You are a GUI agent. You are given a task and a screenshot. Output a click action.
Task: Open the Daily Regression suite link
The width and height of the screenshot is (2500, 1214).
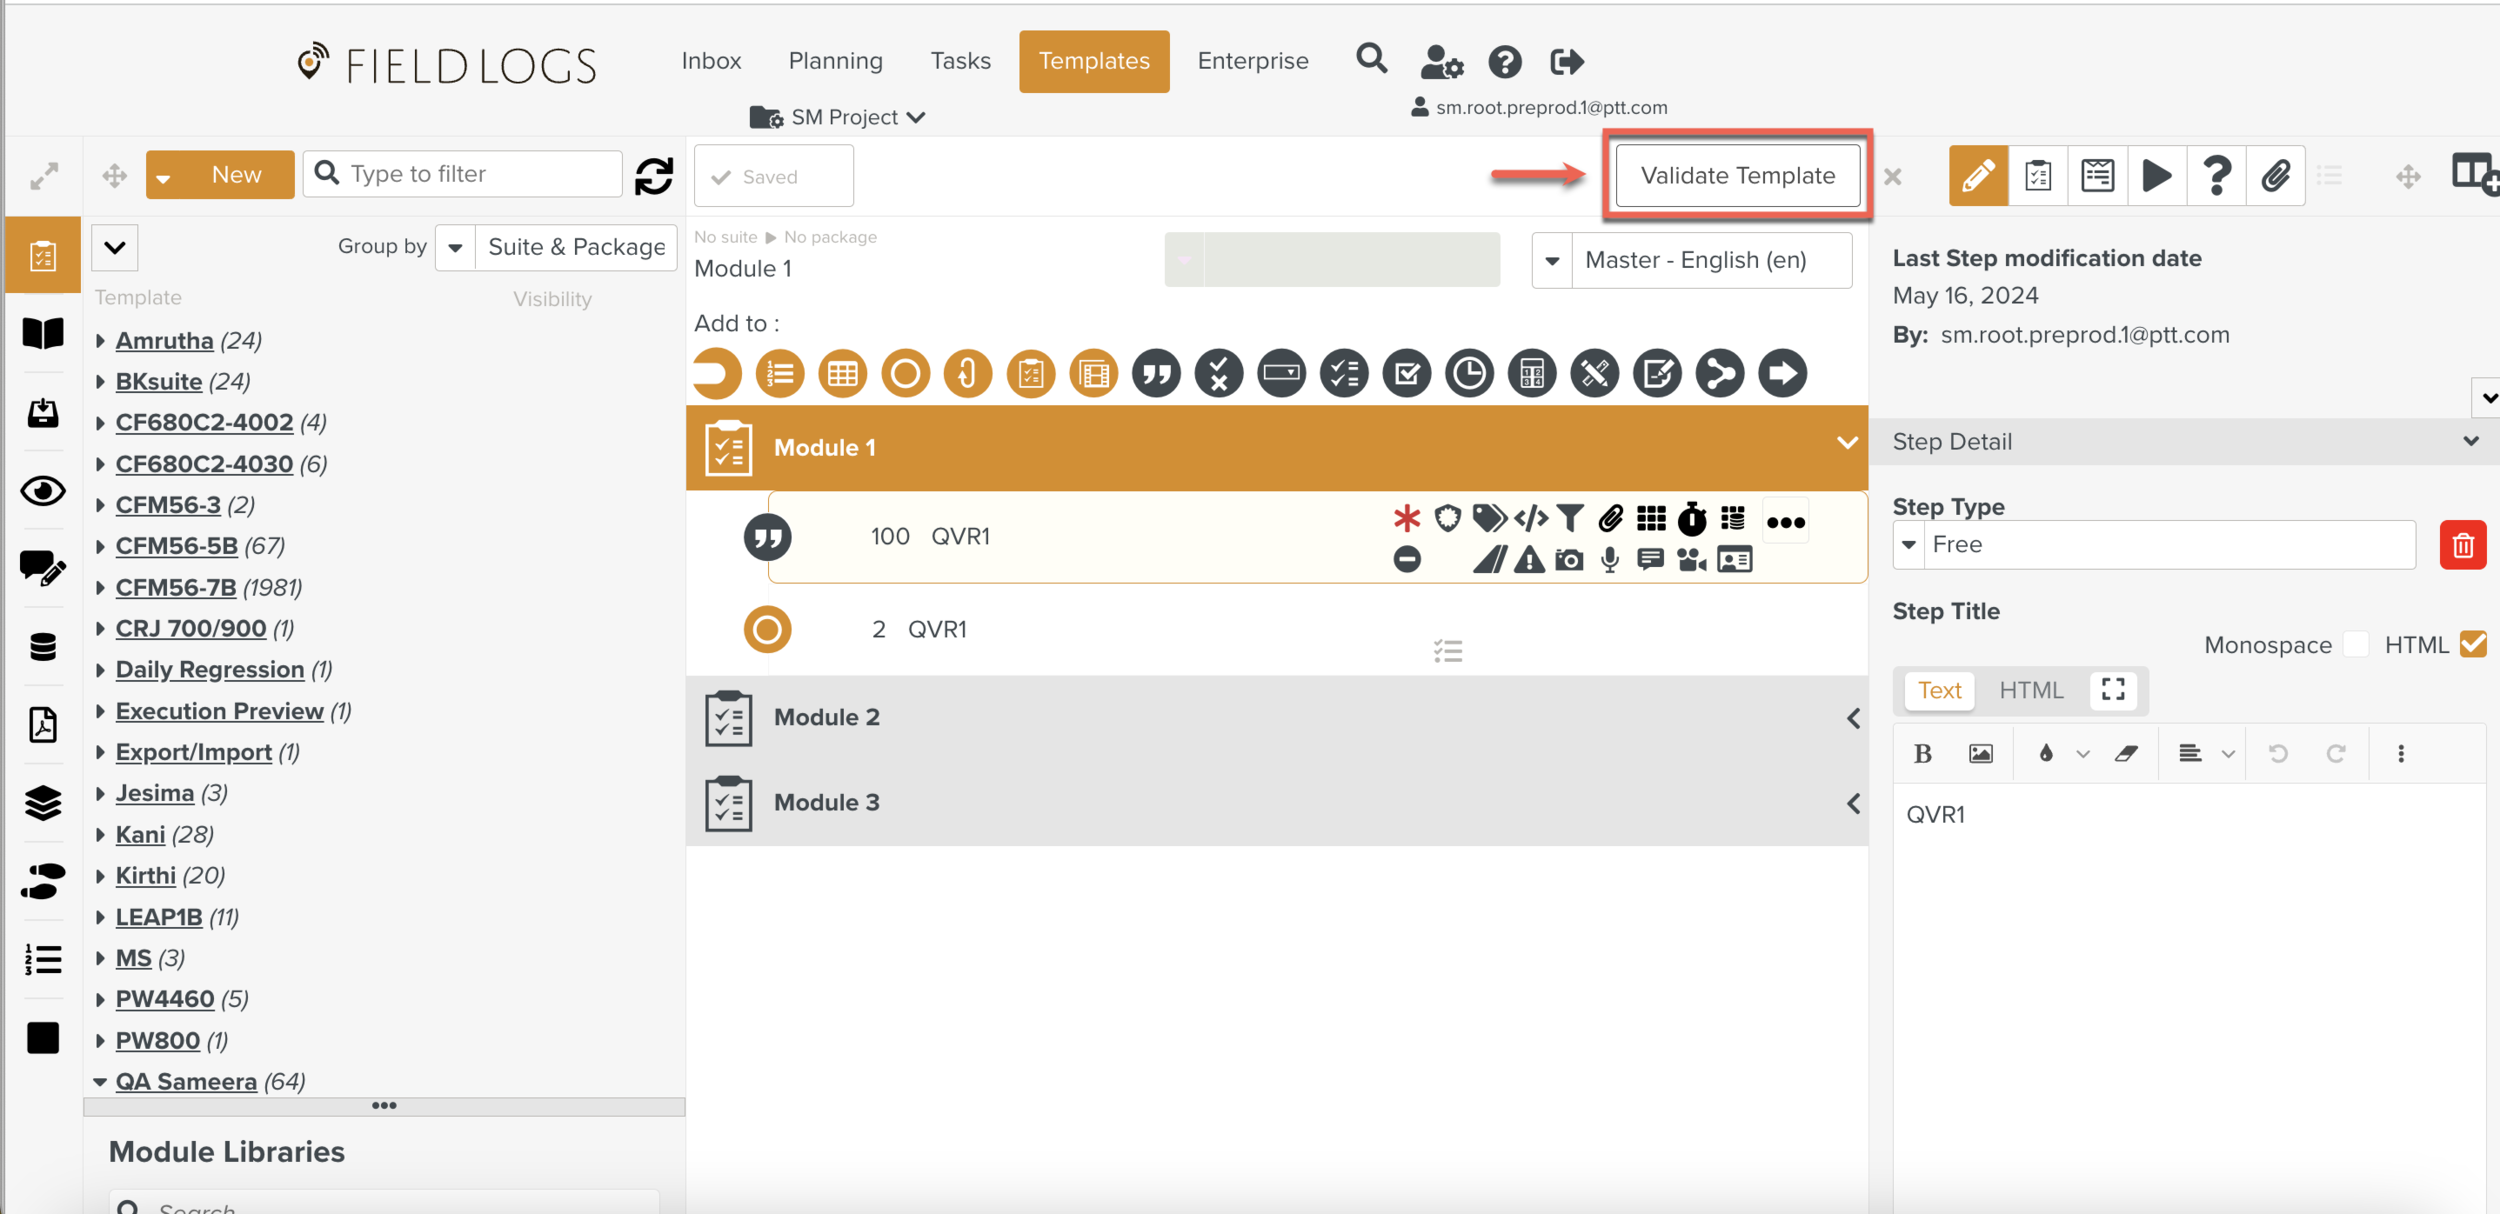[209, 670]
